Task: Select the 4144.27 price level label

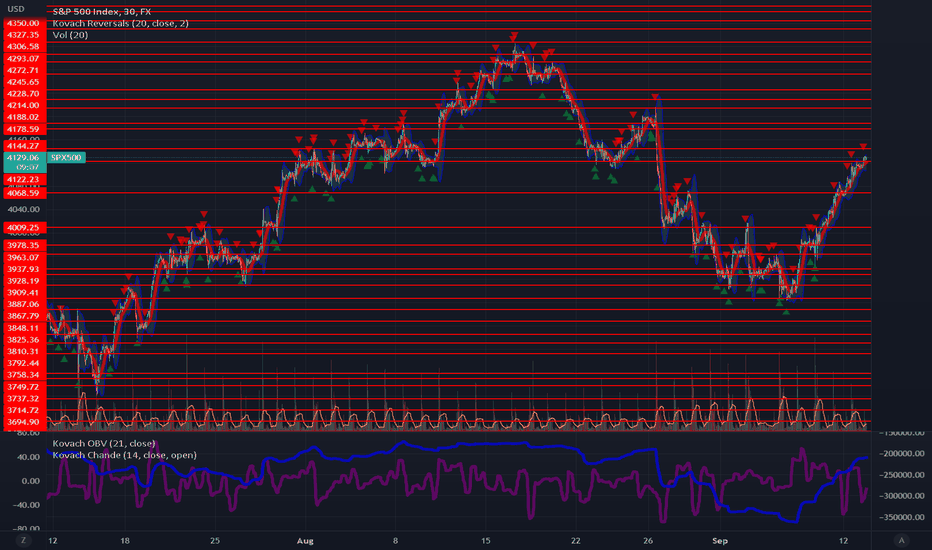Action: [24, 146]
